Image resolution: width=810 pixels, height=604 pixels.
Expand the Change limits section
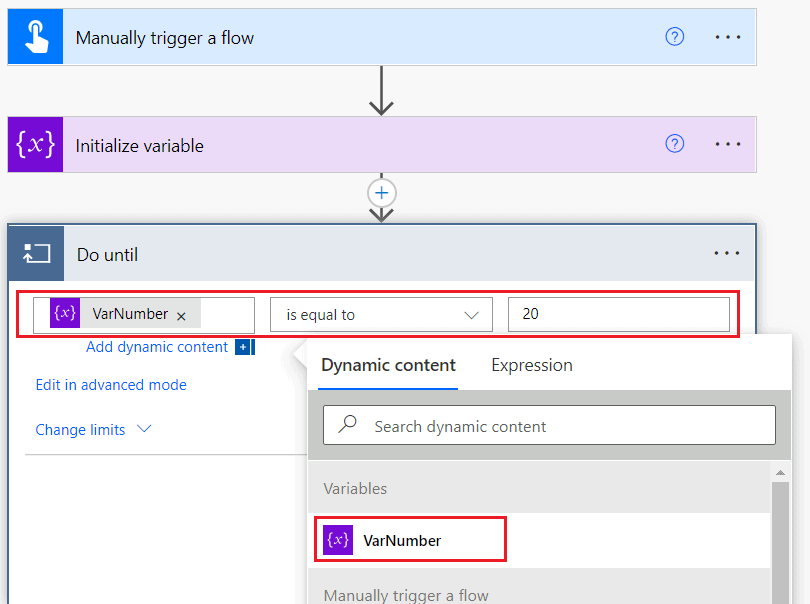click(x=93, y=430)
